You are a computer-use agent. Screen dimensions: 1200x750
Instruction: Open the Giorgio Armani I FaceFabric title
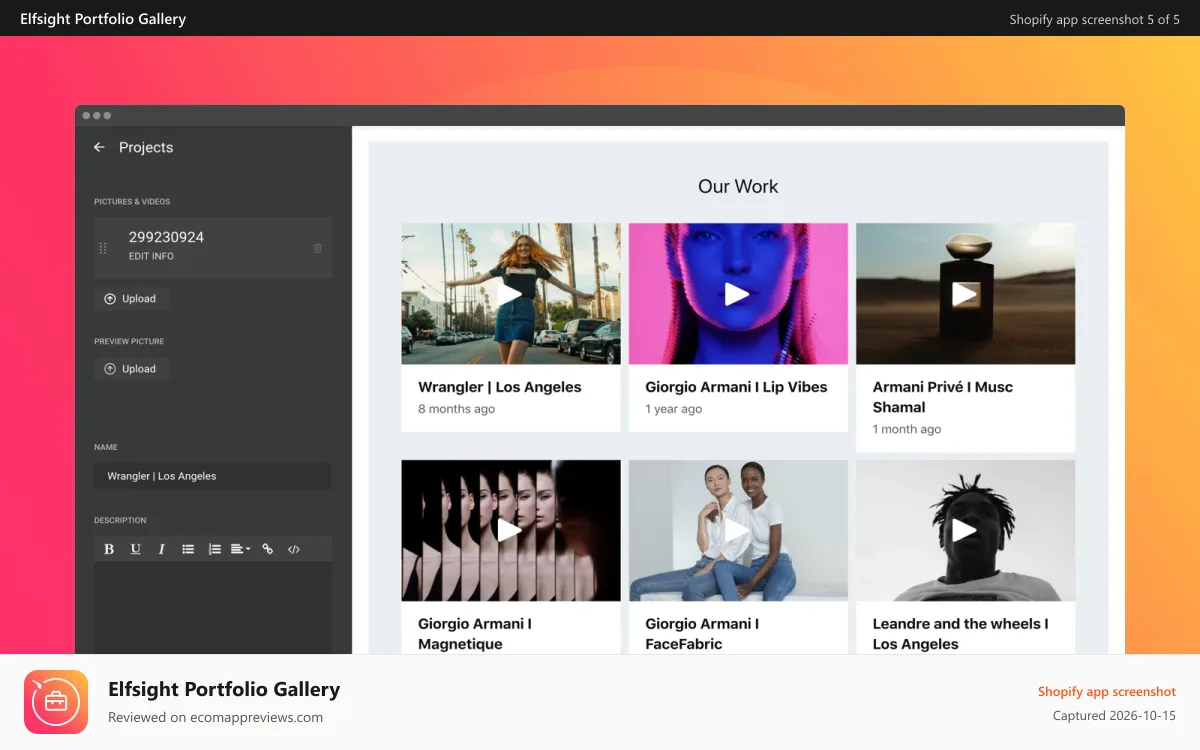(x=702, y=634)
